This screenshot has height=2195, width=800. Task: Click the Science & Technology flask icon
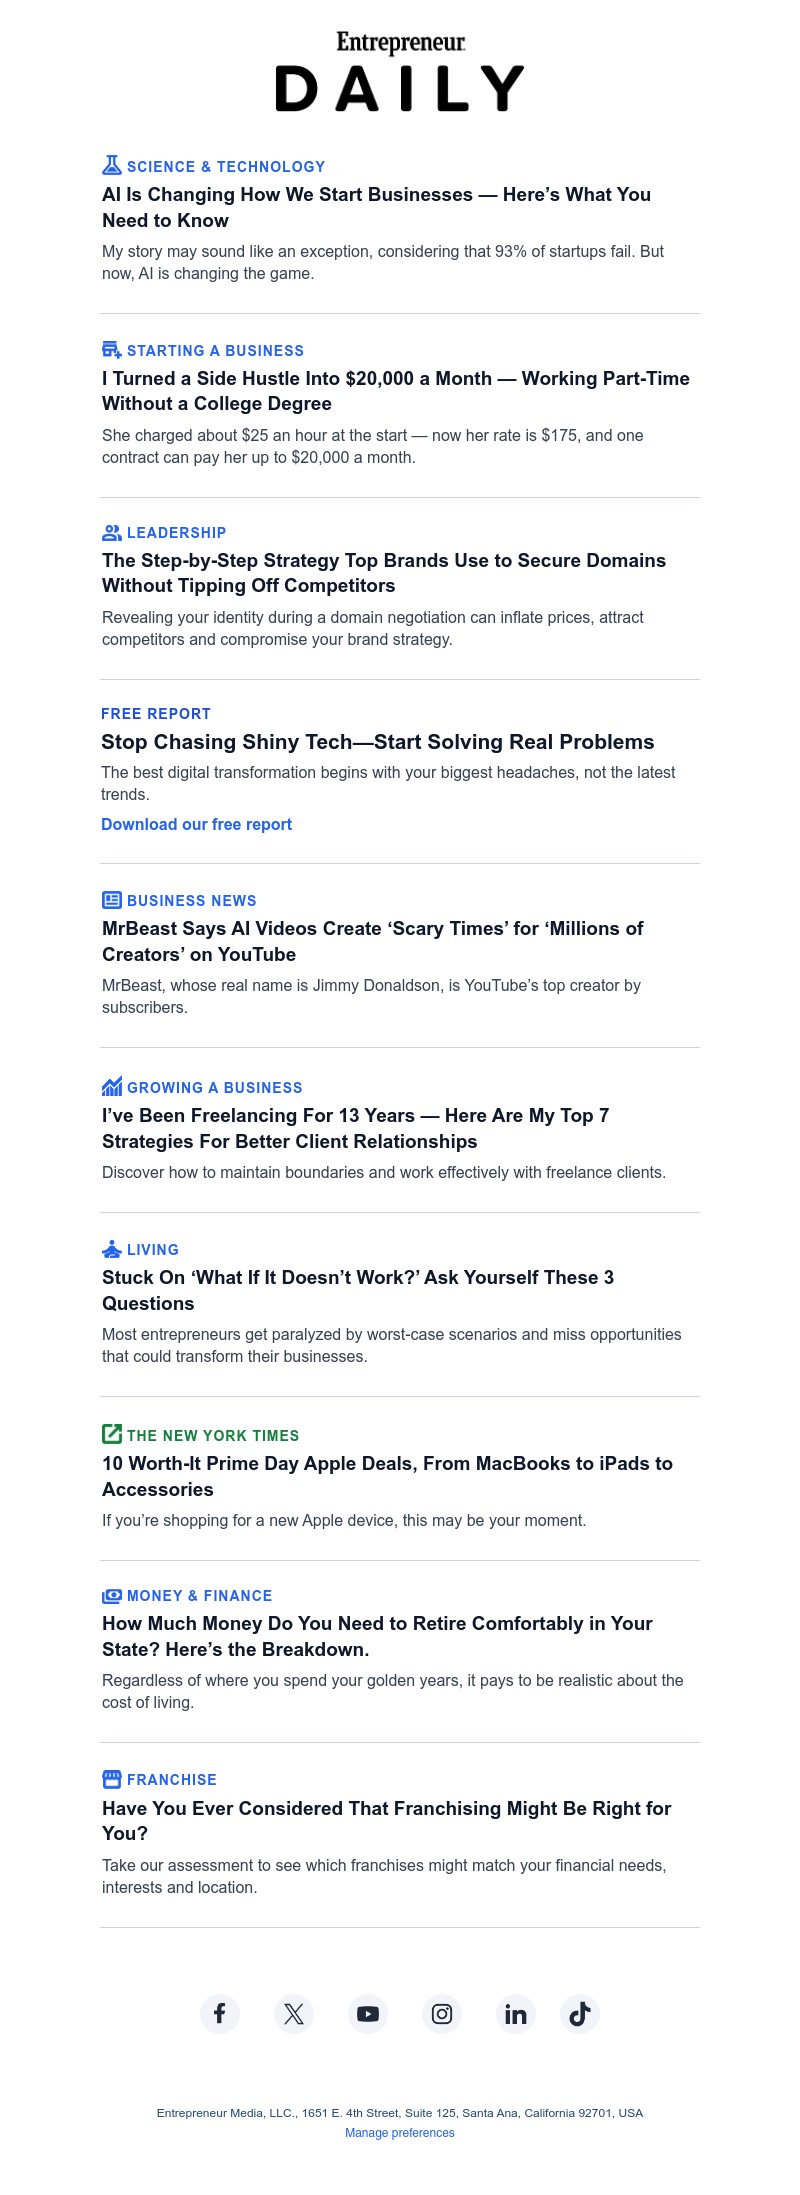coord(112,166)
